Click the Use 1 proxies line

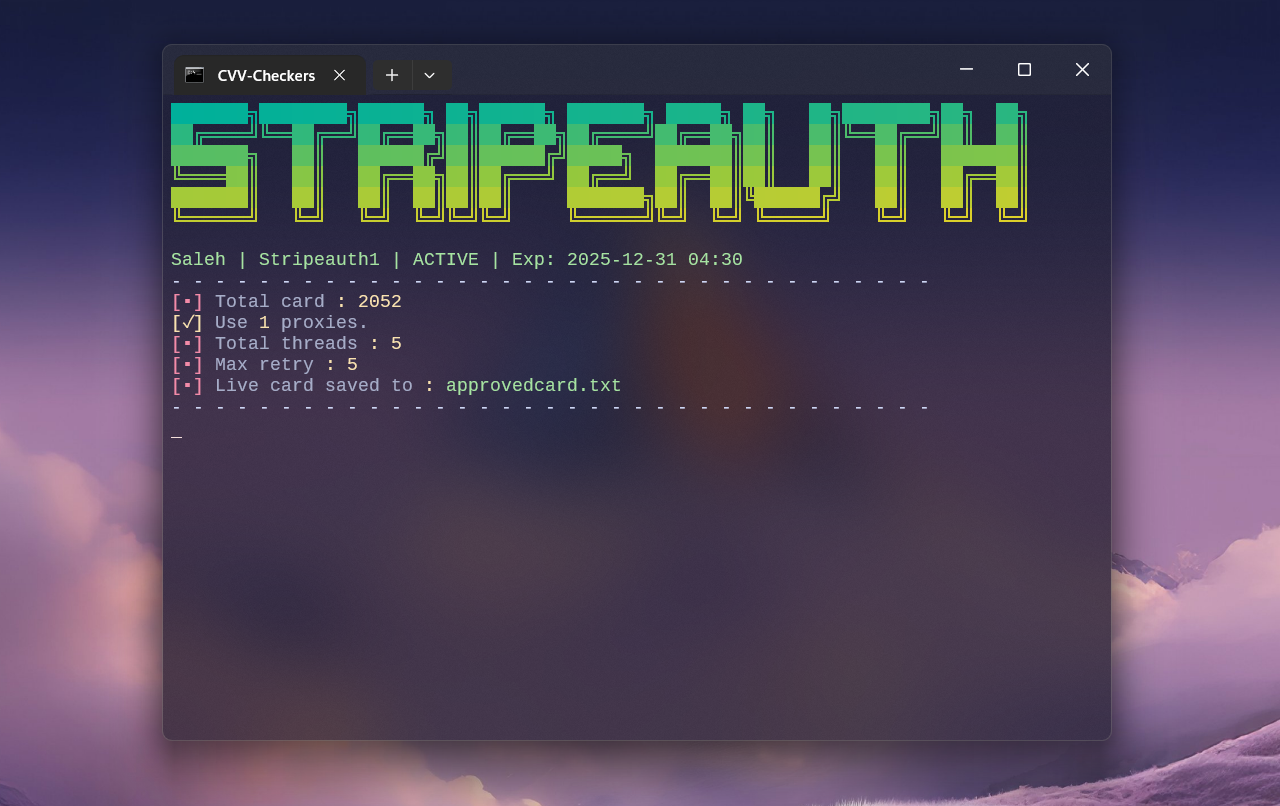(x=270, y=323)
